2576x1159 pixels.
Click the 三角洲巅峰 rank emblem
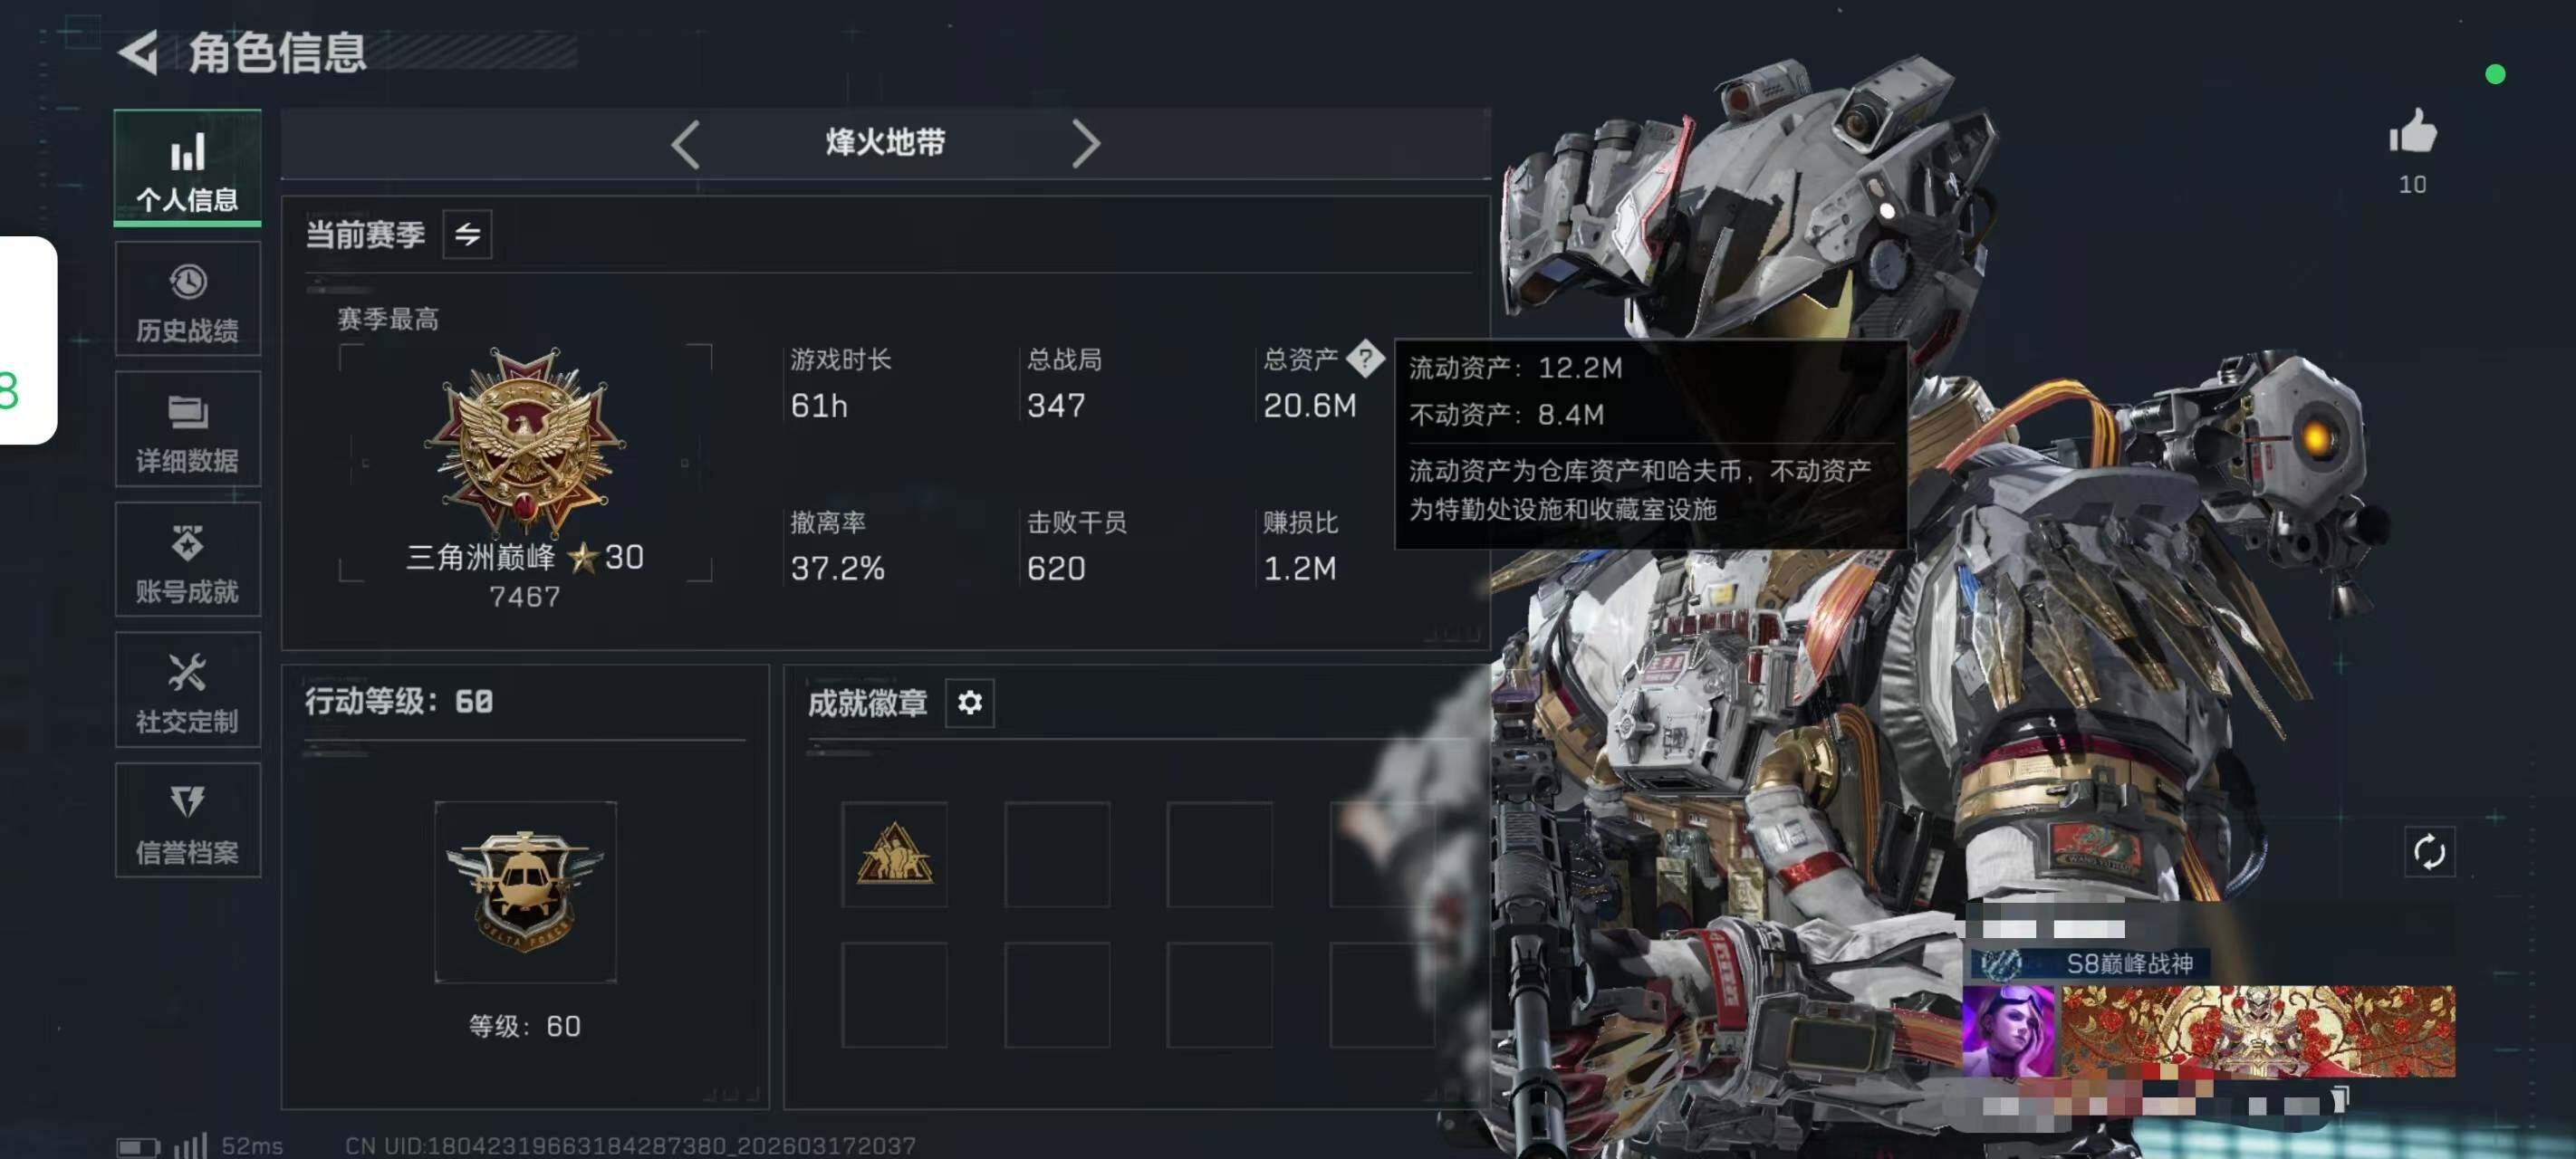(x=524, y=439)
